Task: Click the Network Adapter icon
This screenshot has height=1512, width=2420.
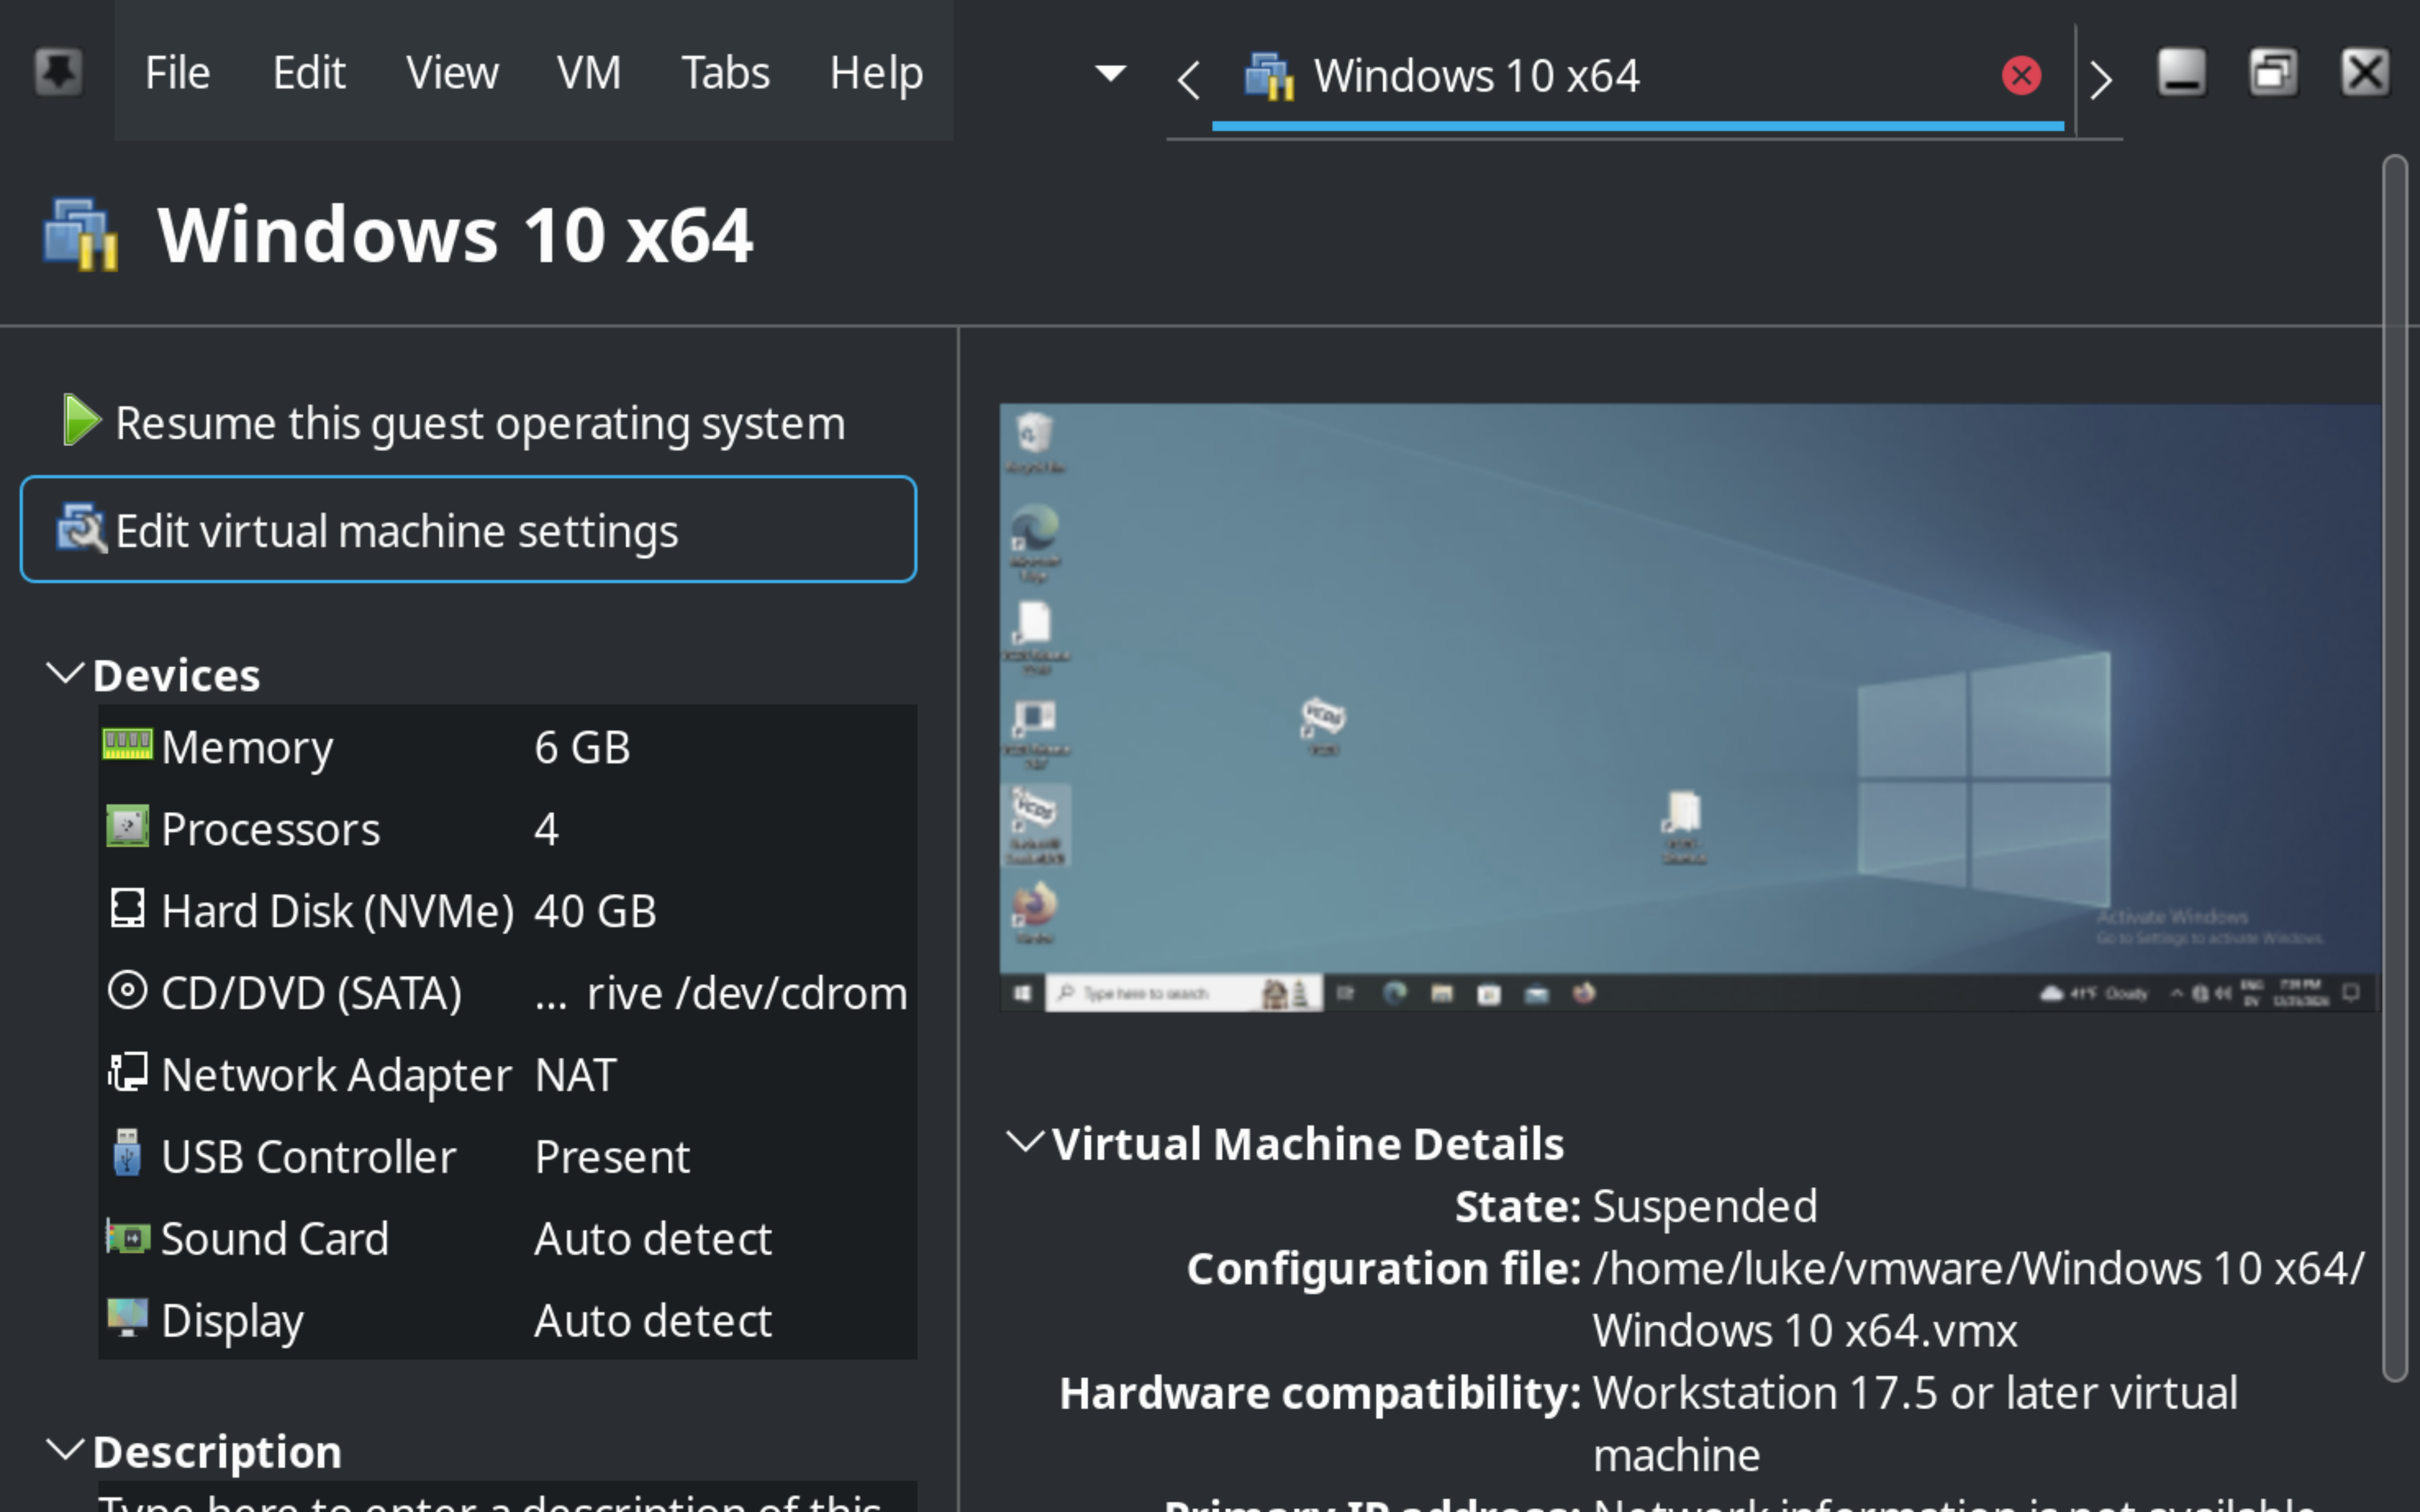Action: click(127, 1072)
